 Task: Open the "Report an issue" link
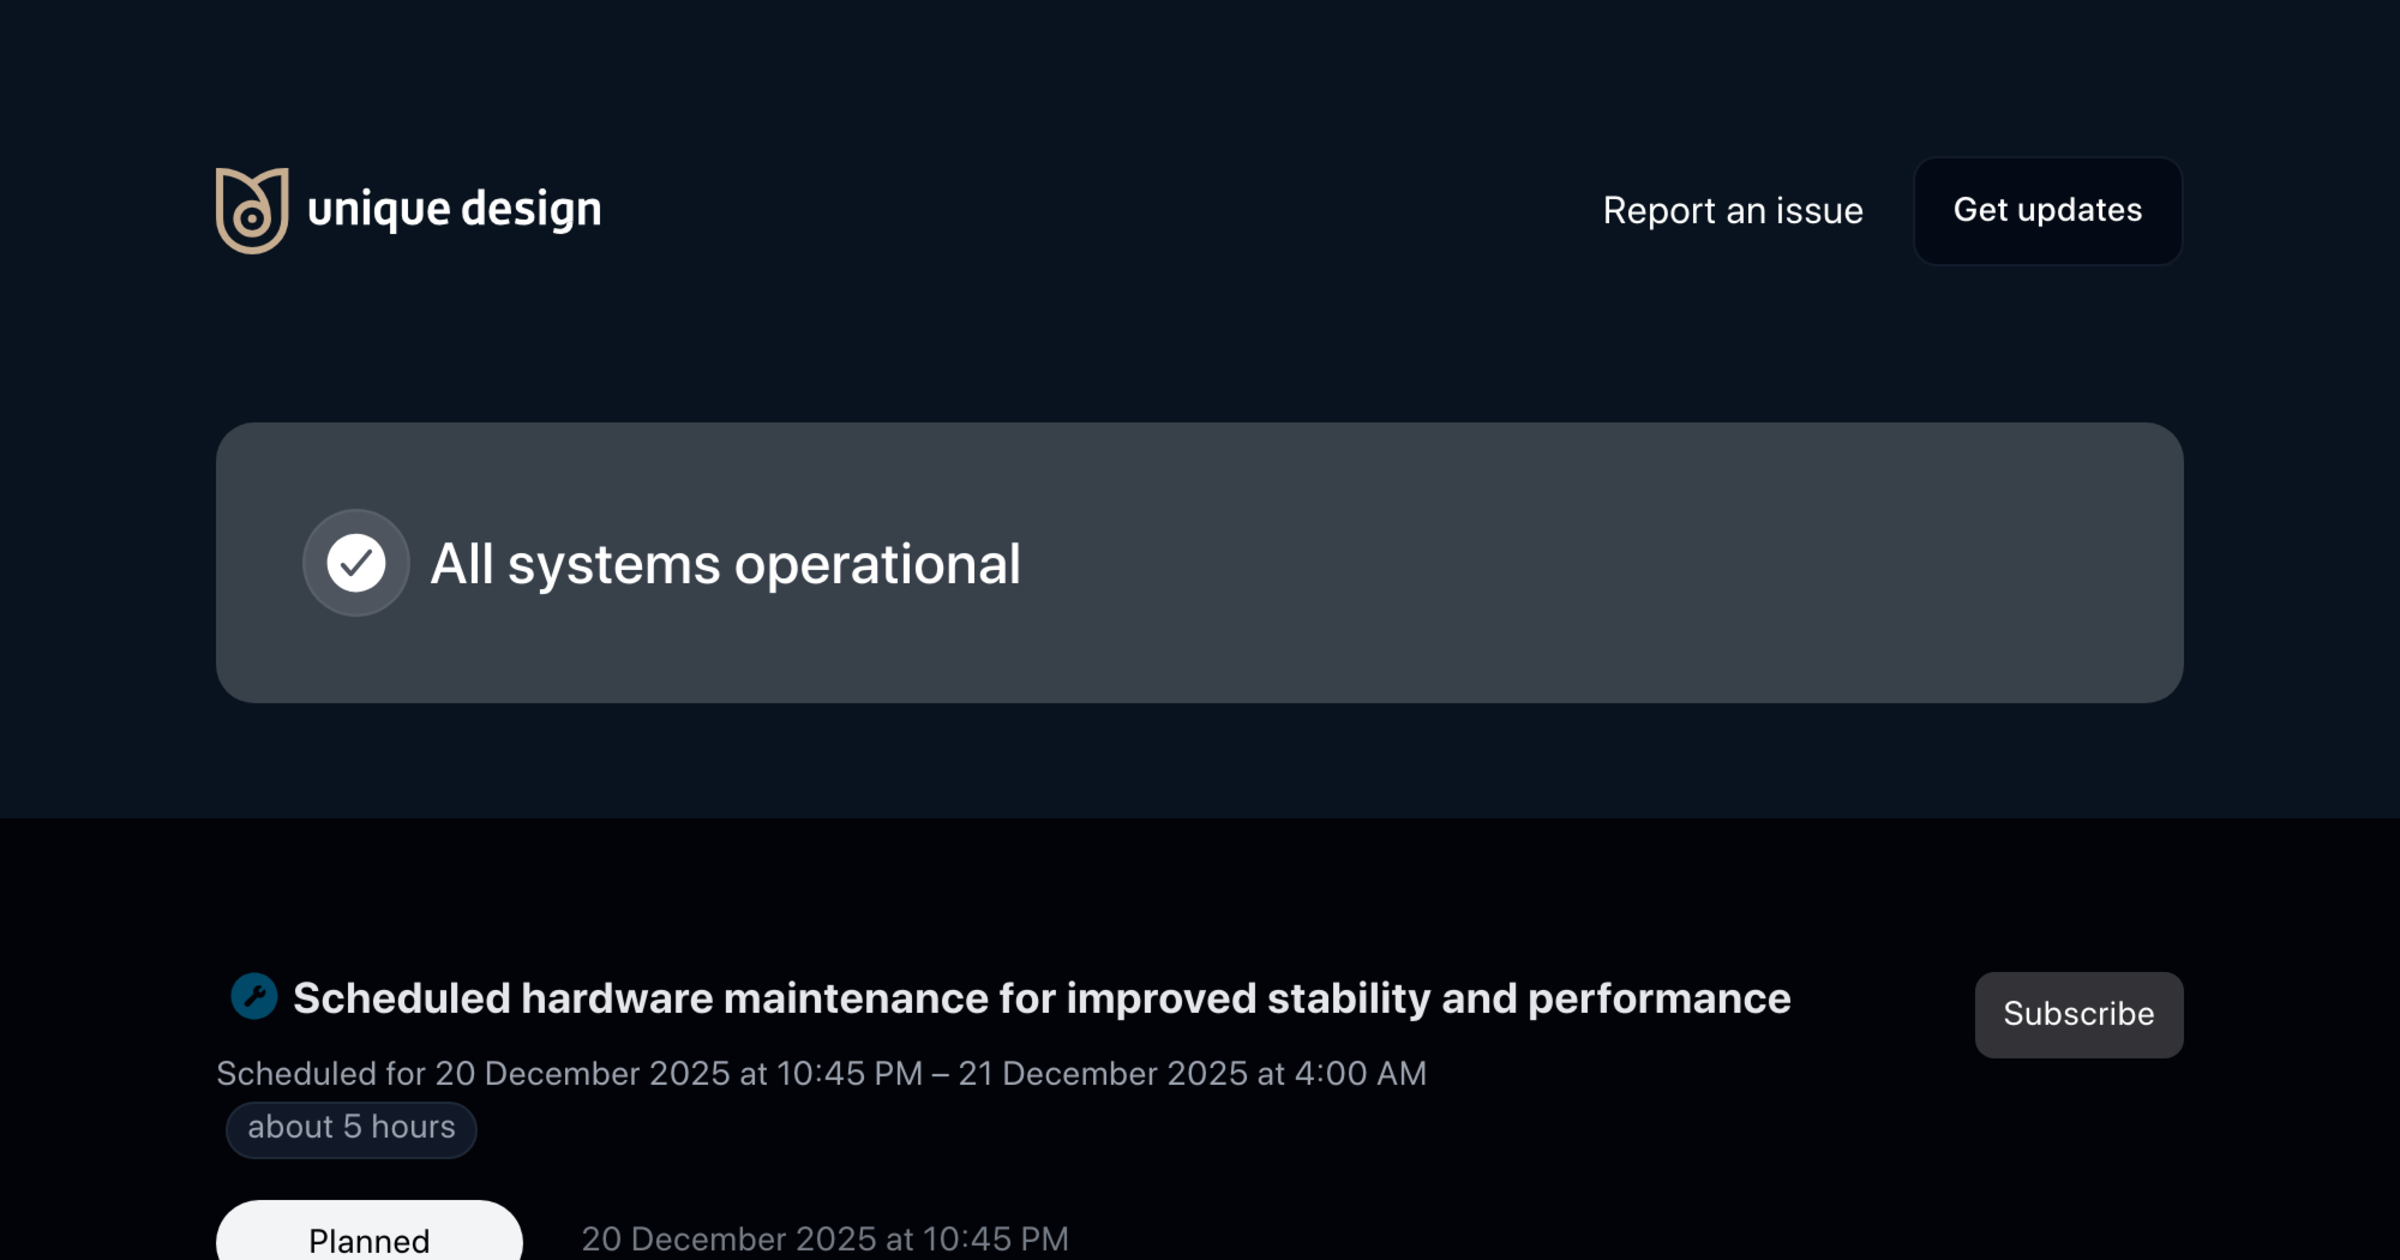(1732, 211)
